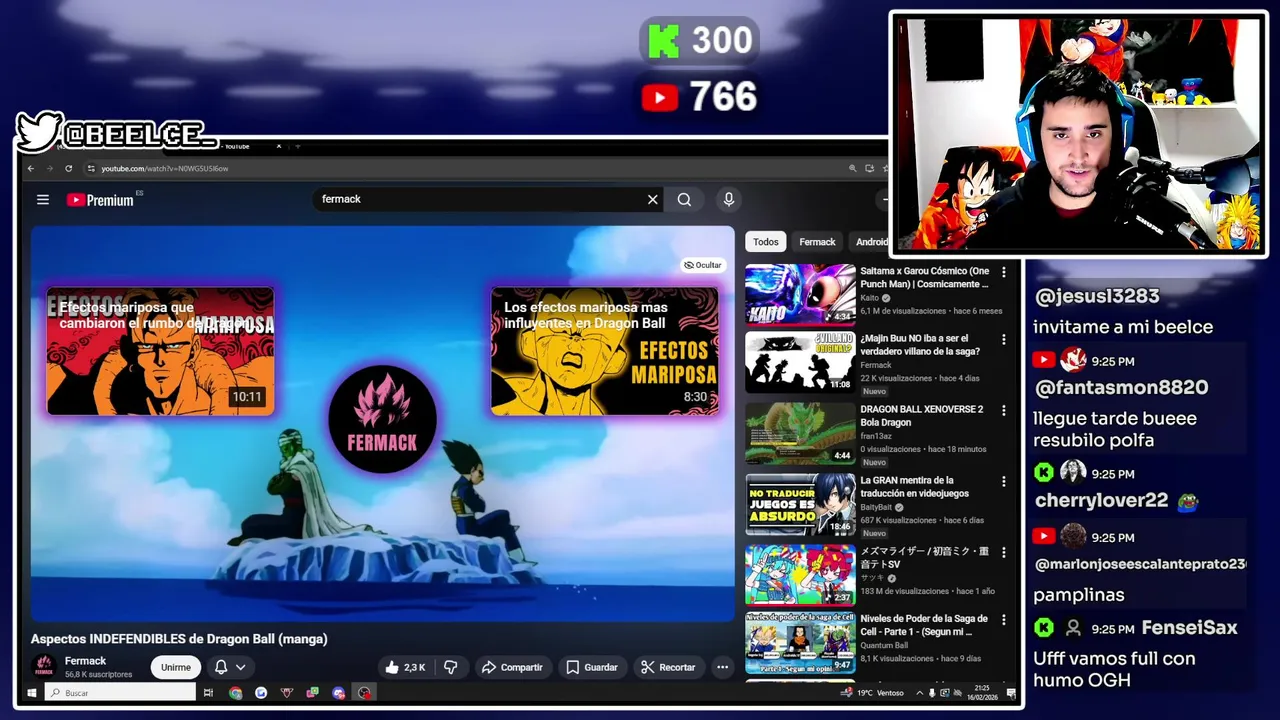Close the YouTube browser tab

click(279, 146)
